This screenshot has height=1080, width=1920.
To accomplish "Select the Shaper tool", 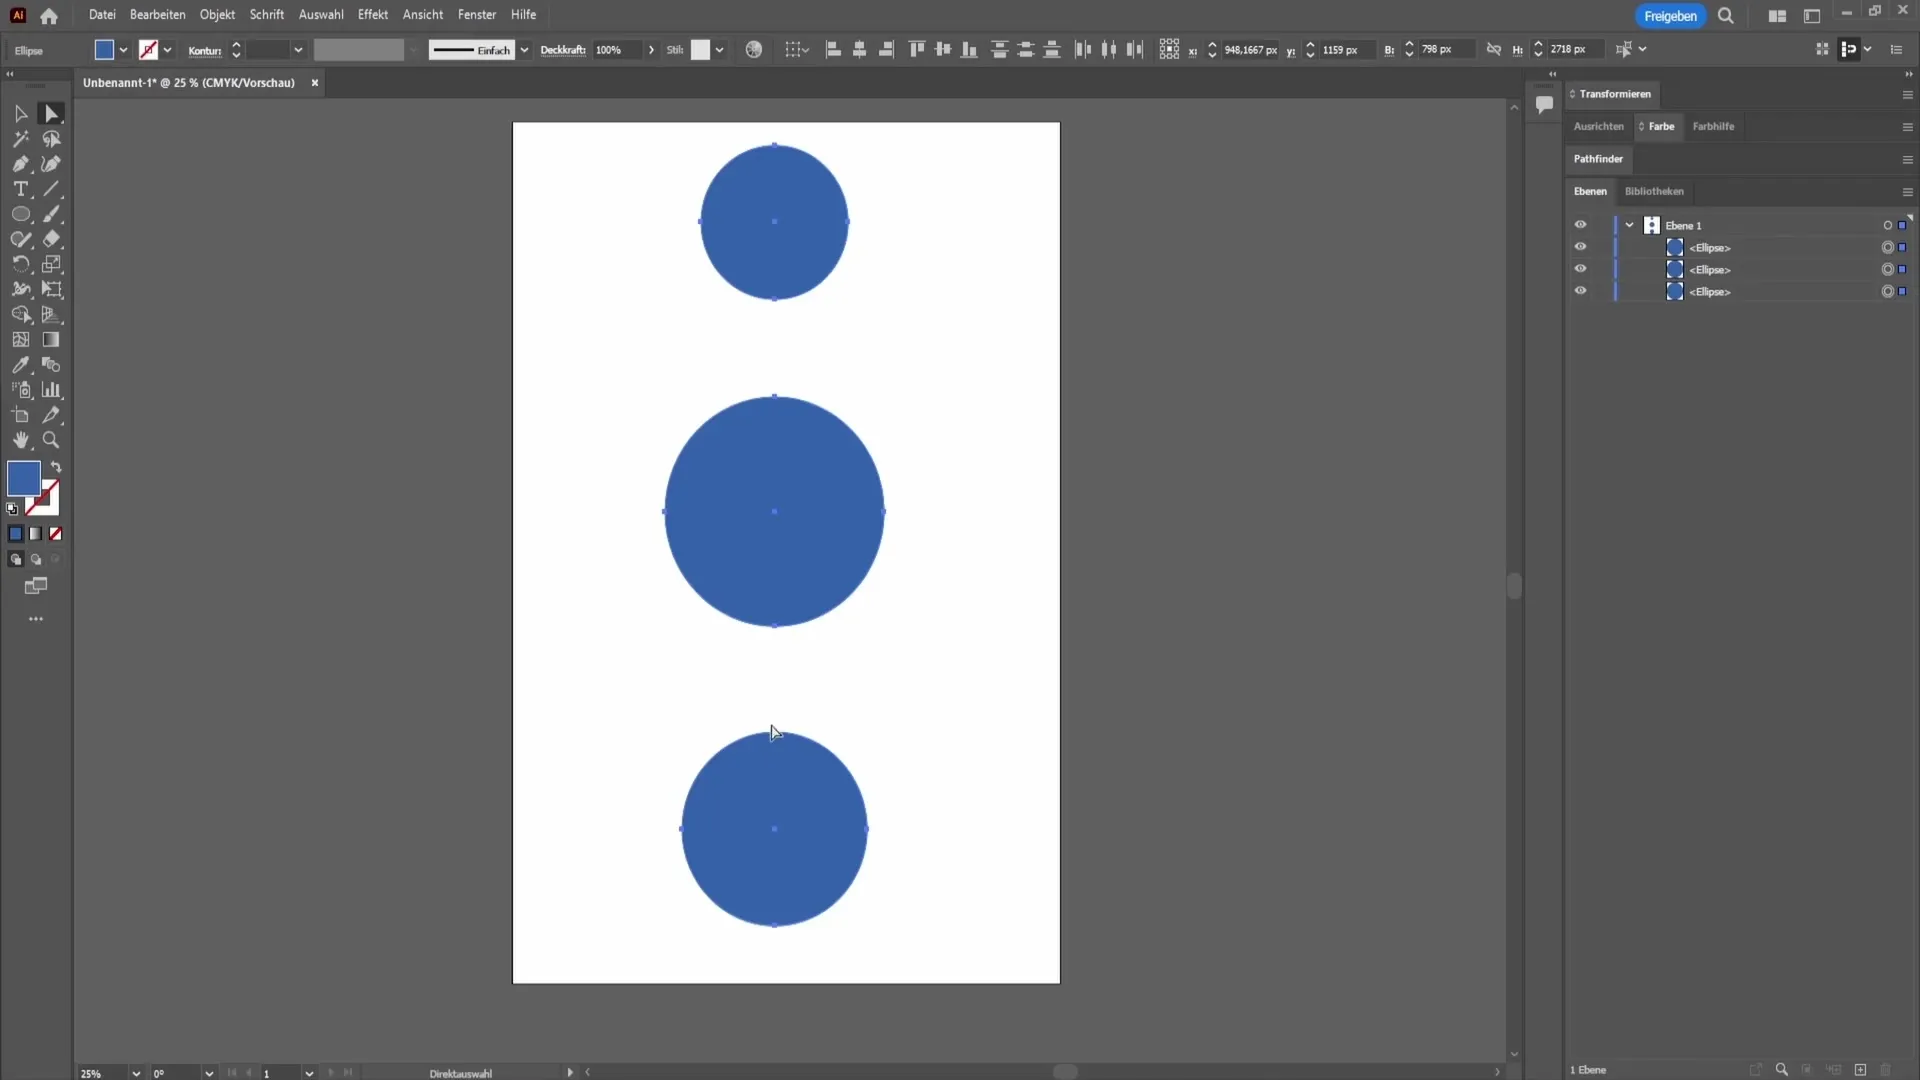I will point(20,239).
